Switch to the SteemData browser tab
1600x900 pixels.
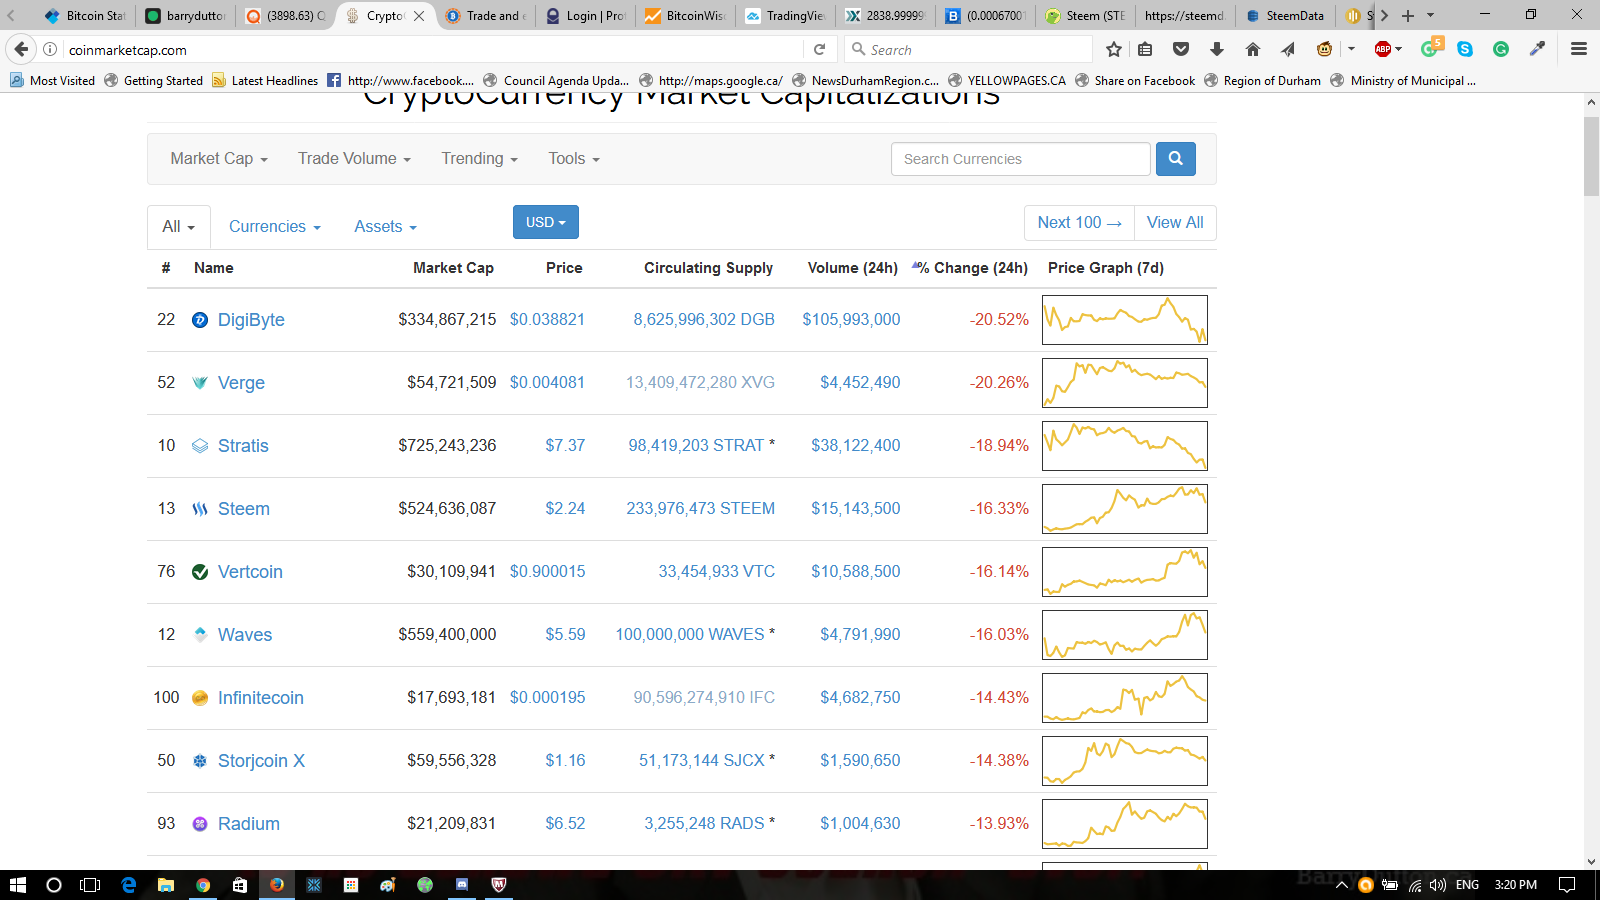point(1285,15)
